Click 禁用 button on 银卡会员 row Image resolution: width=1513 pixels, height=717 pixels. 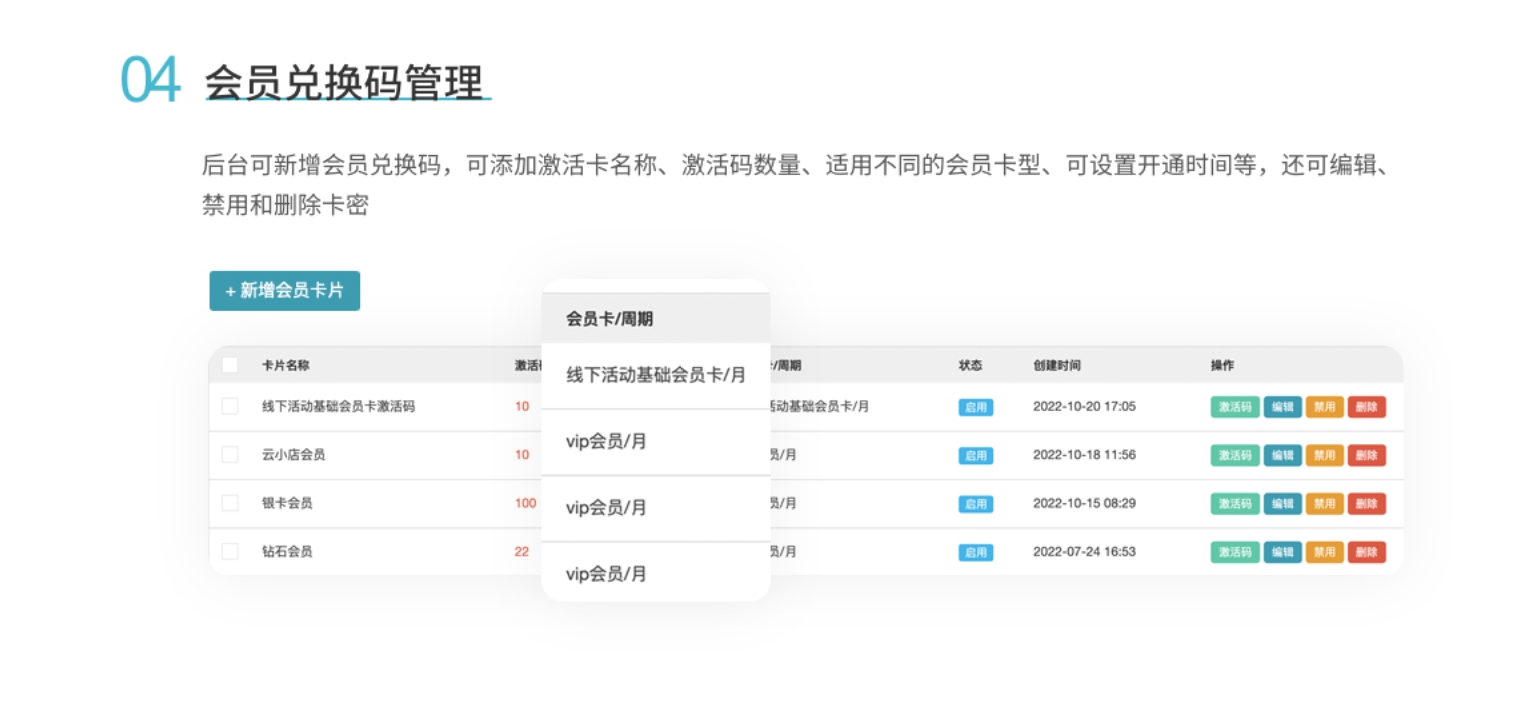click(1324, 504)
